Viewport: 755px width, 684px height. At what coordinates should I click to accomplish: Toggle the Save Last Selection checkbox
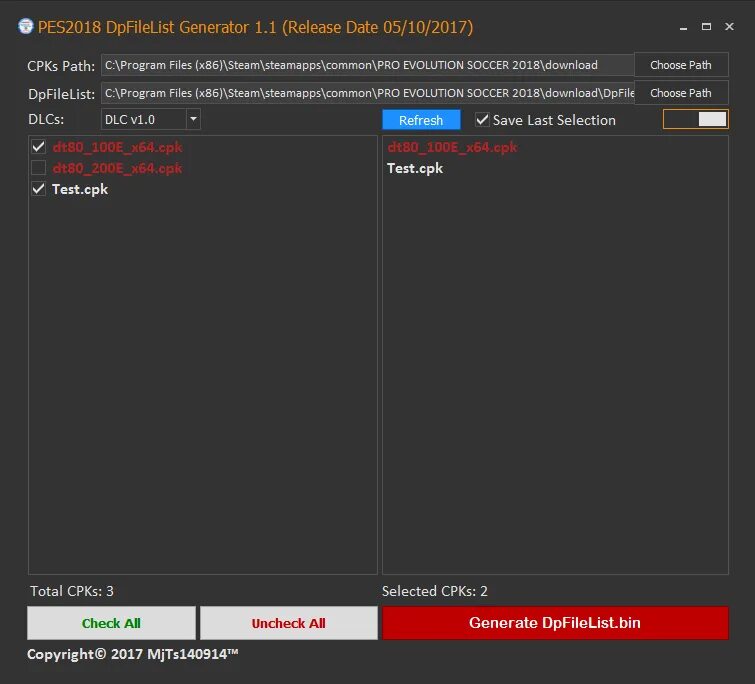point(482,119)
